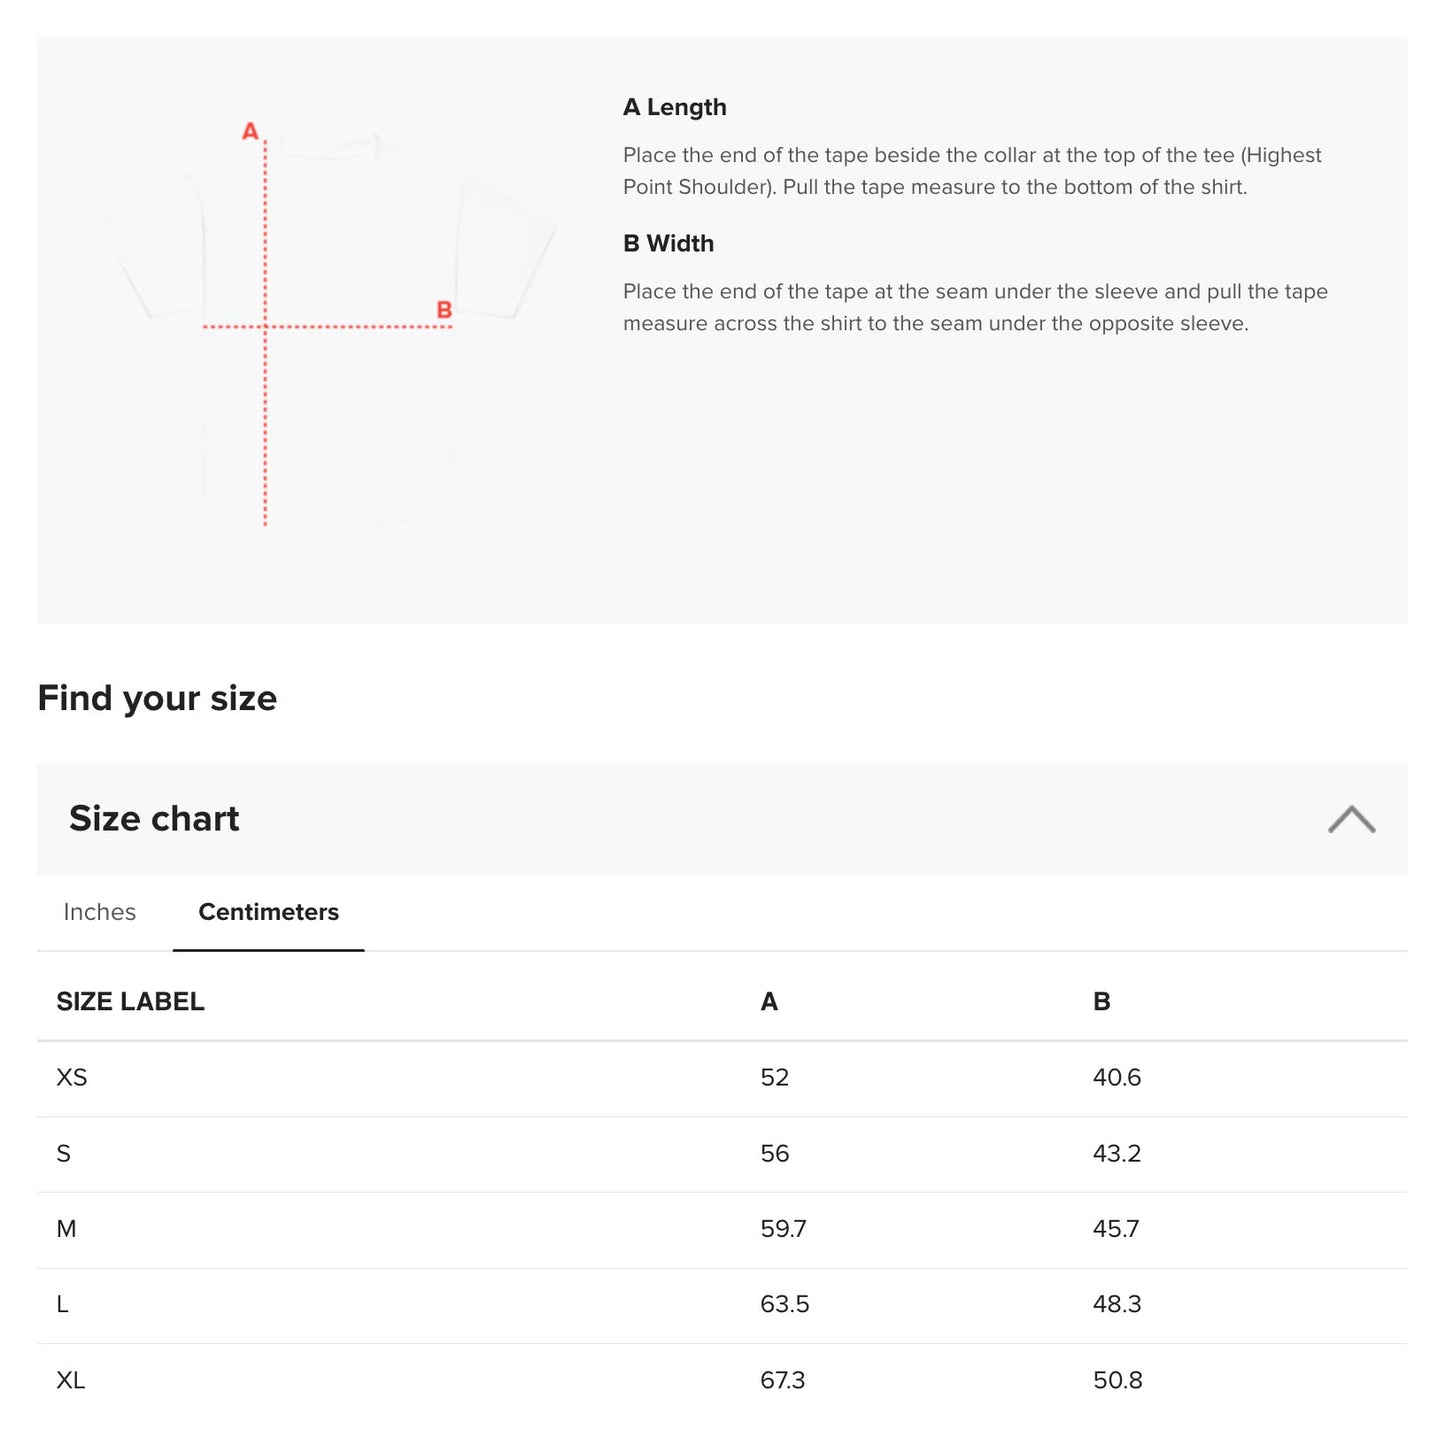The width and height of the screenshot is (1445, 1445).
Task: Select the XL size row label
Action: [x=71, y=1380]
